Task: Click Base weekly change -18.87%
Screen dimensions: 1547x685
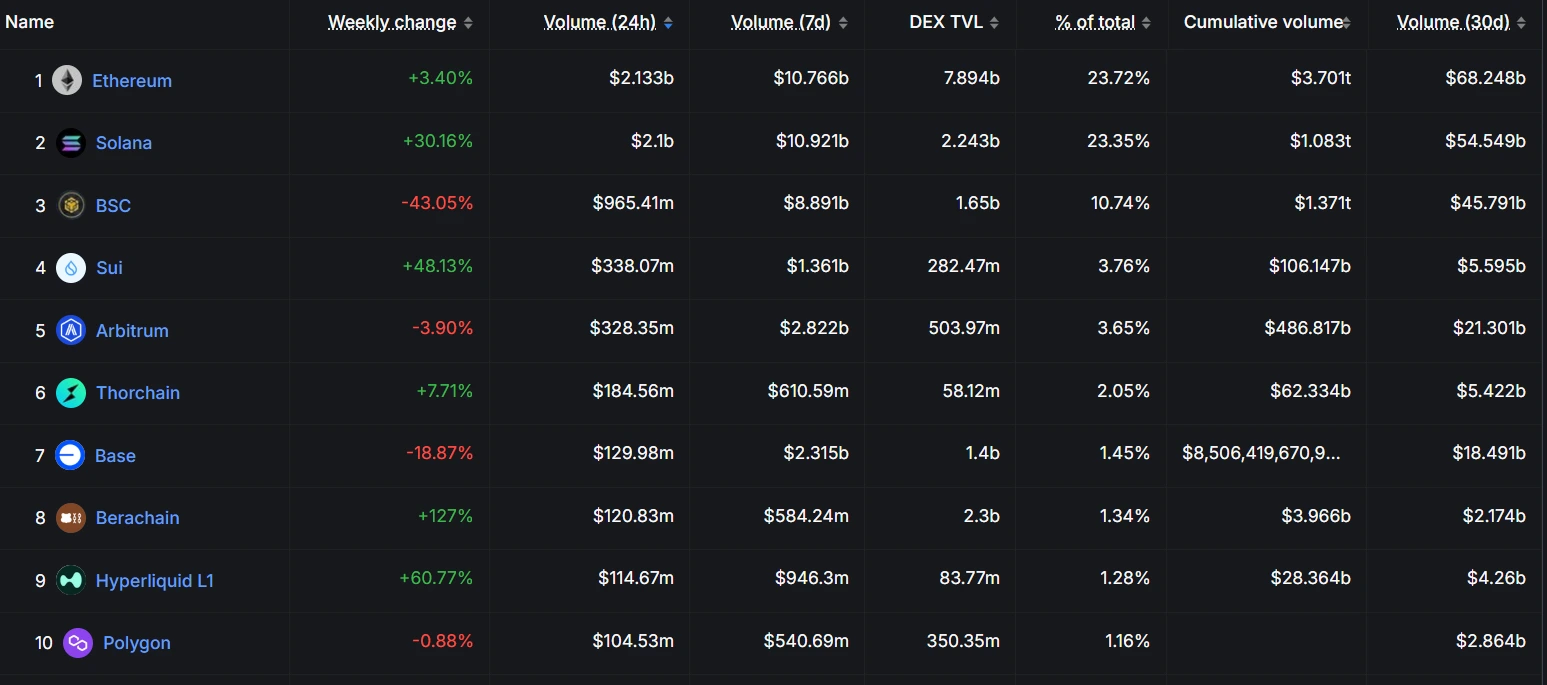Action: click(440, 453)
